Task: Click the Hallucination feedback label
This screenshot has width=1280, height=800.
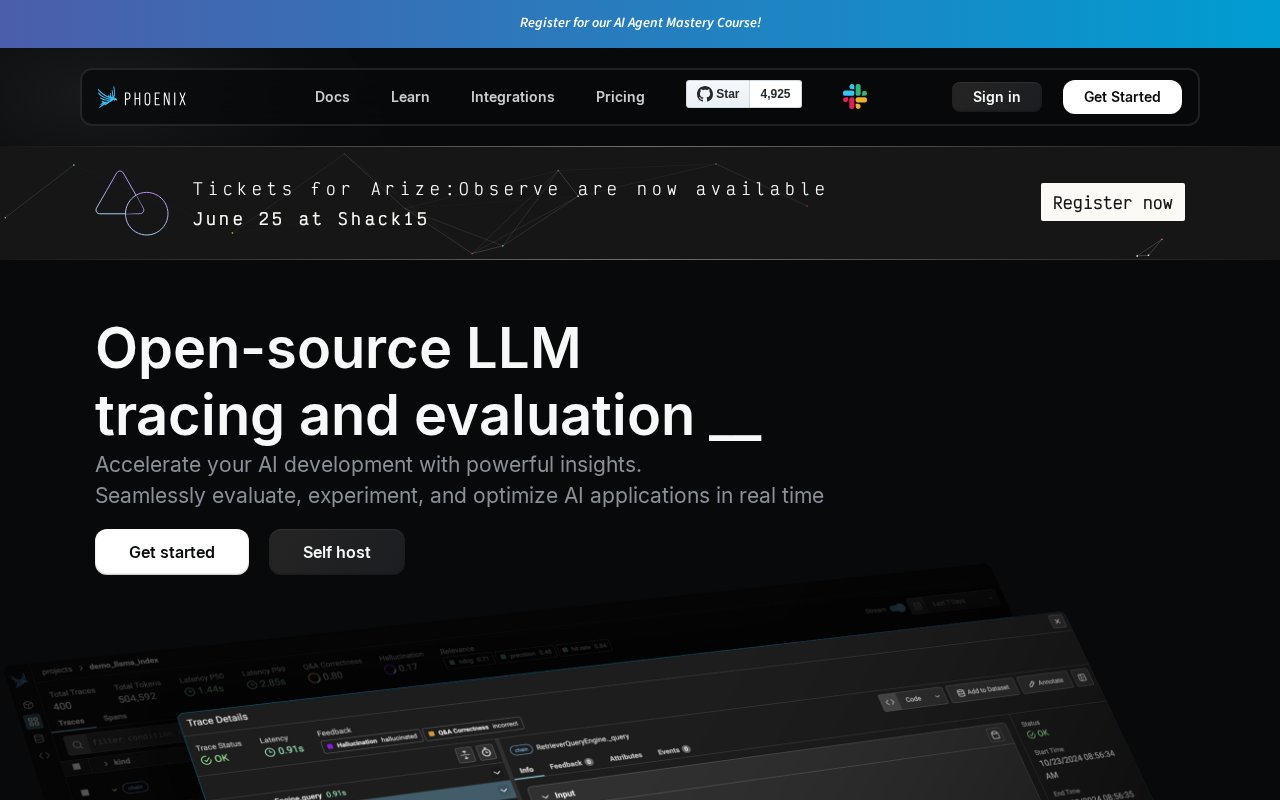Action: click(372, 743)
